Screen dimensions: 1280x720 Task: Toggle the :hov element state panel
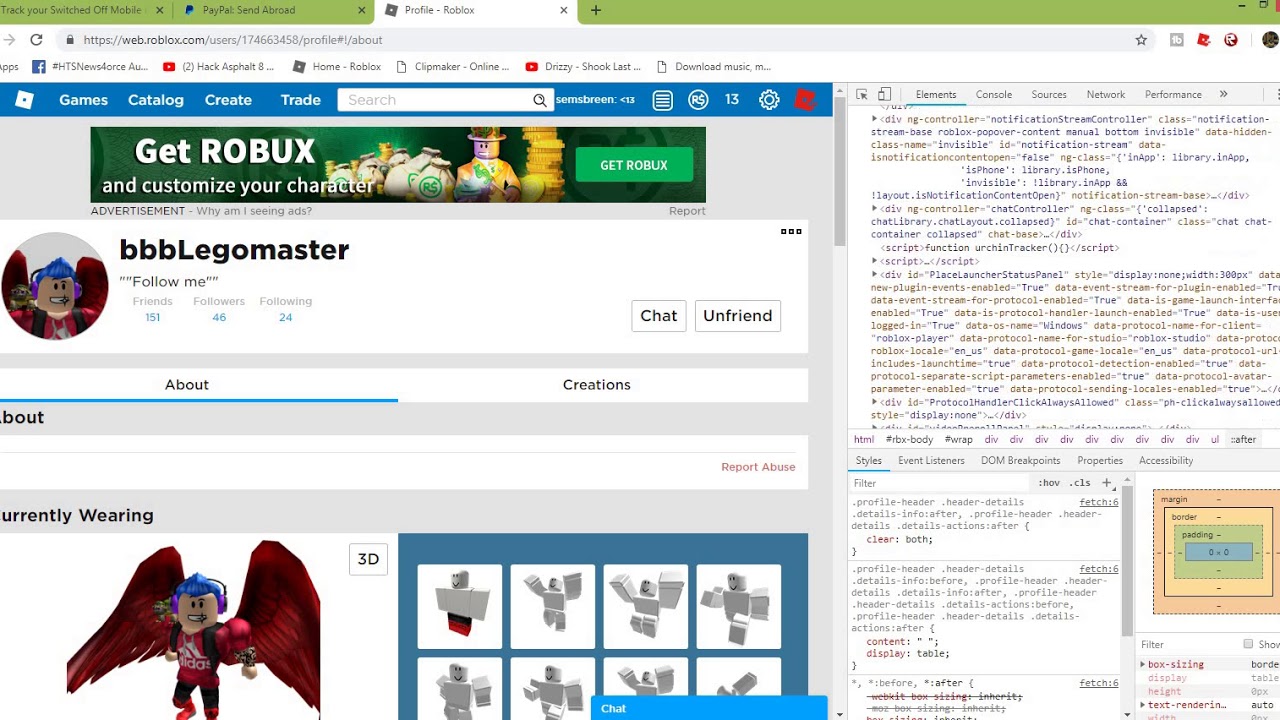[1048, 483]
